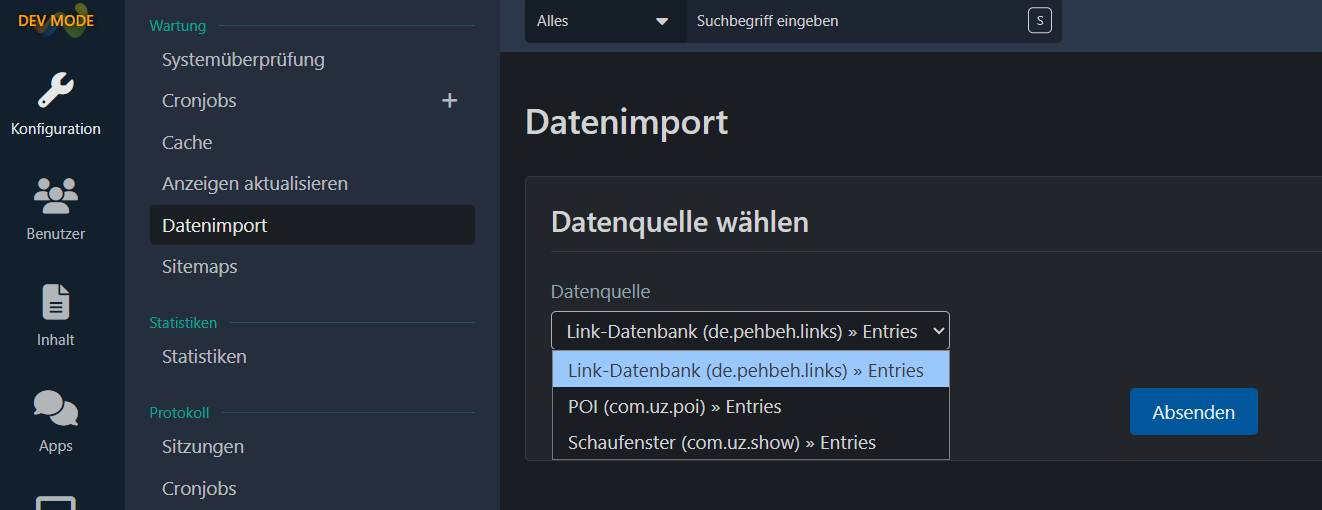Open Sitzungen under Protokoll
The image size is (1322, 510).
(203, 447)
